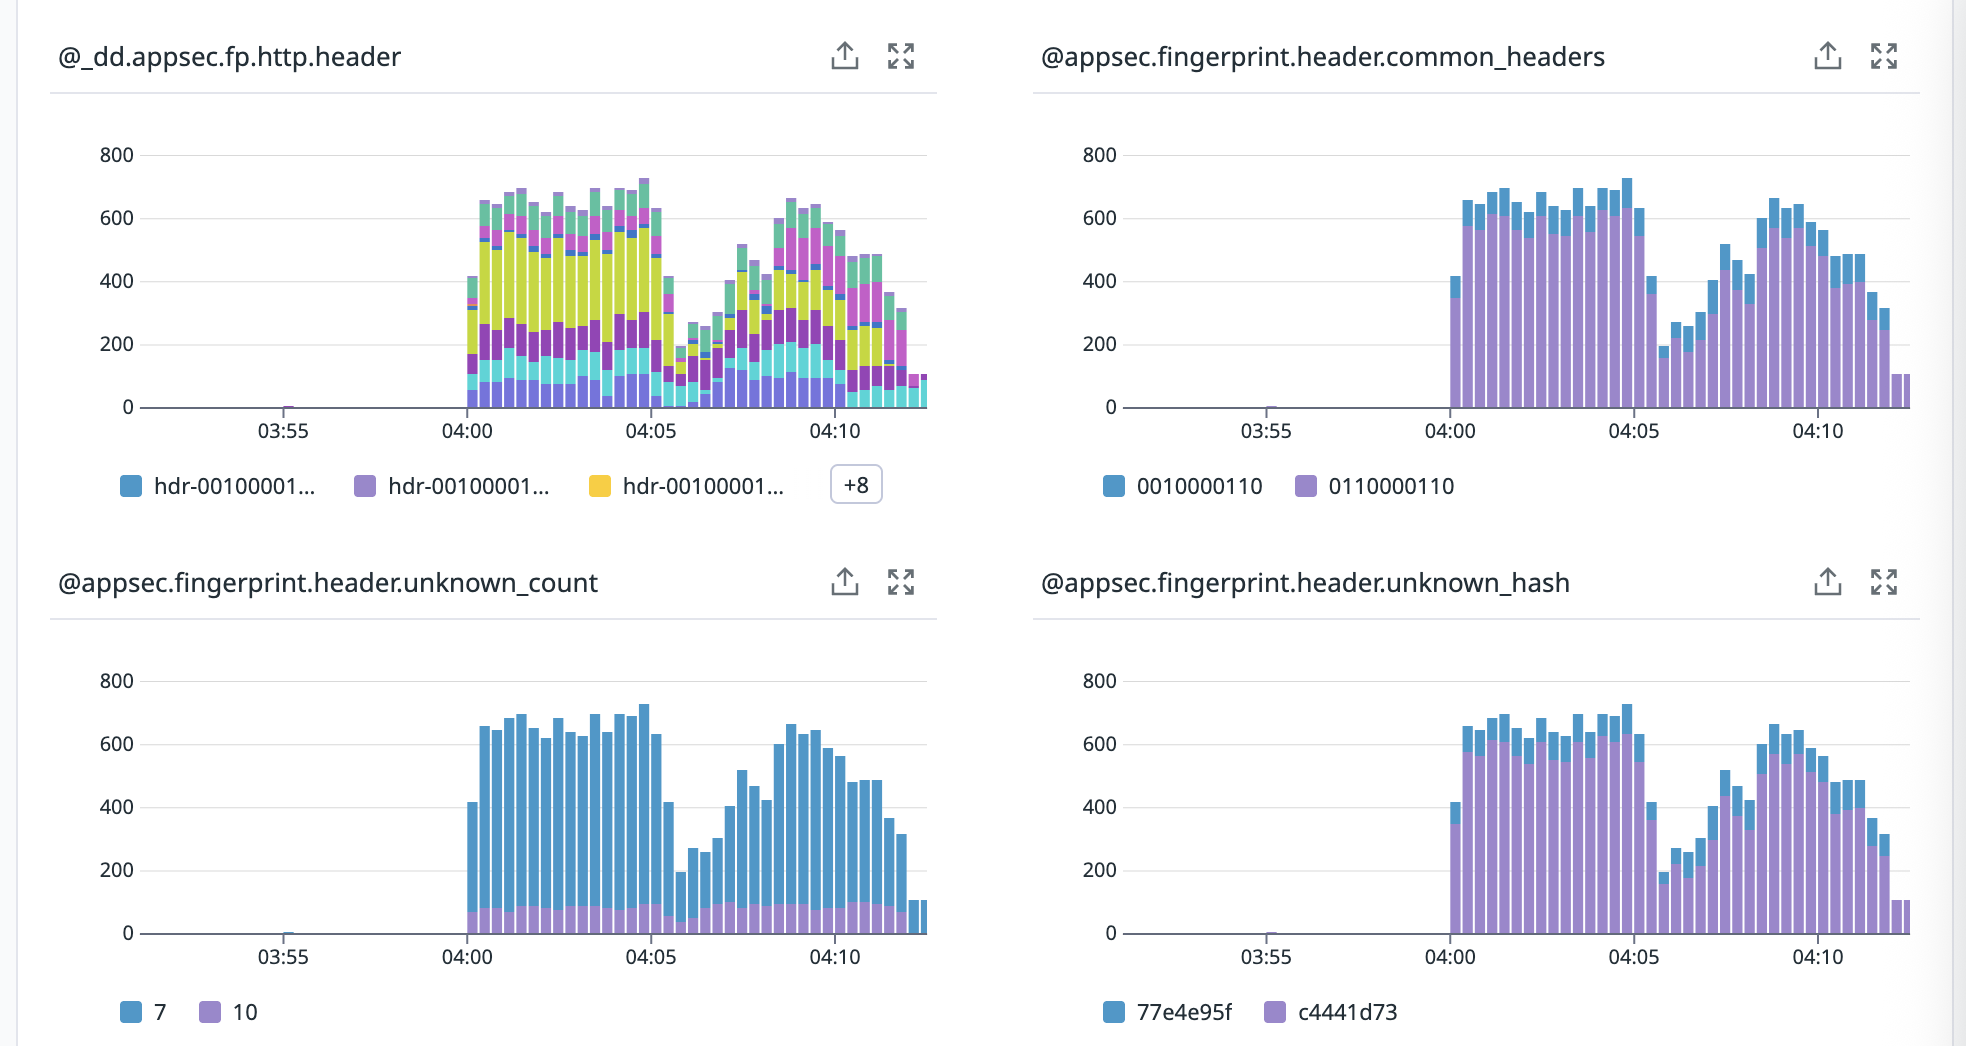Screen dimensions: 1966x1046
Task: Expand unknown_hash chart to fullscreen
Action: pyautogui.click(x=1884, y=582)
